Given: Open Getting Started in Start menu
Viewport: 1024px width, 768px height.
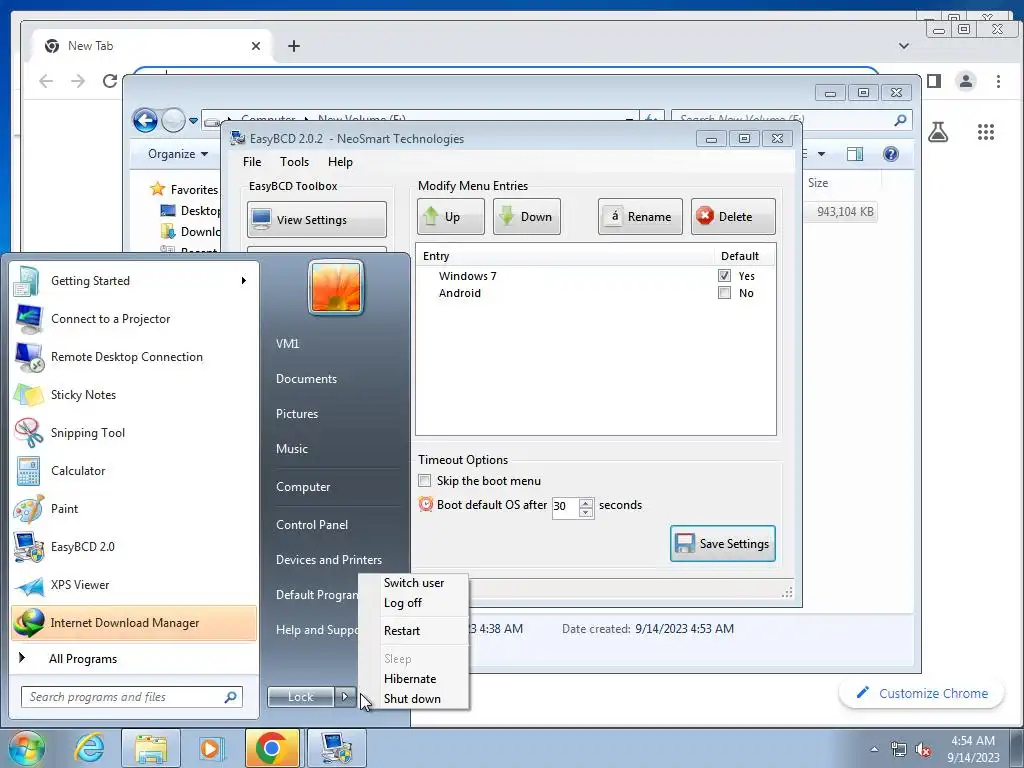Looking at the screenshot, I should tap(134, 281).
